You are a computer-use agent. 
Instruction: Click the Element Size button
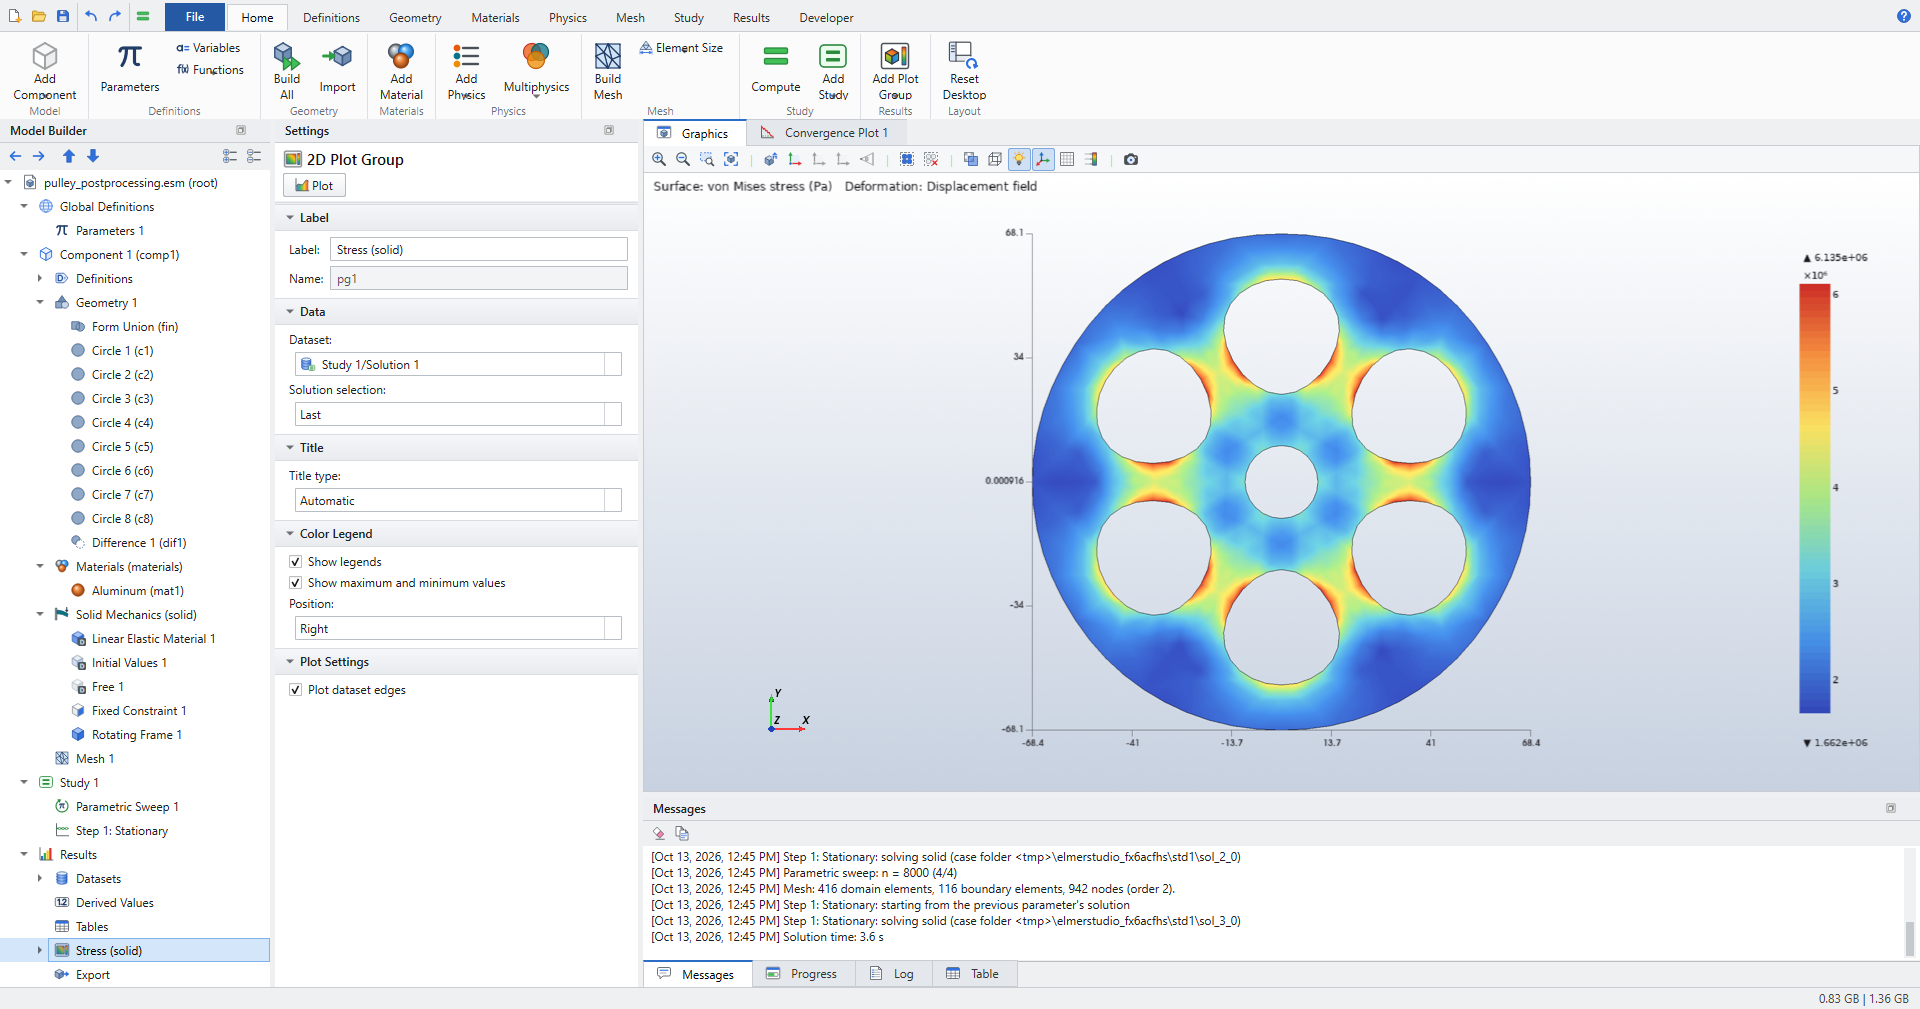point(681,48)
